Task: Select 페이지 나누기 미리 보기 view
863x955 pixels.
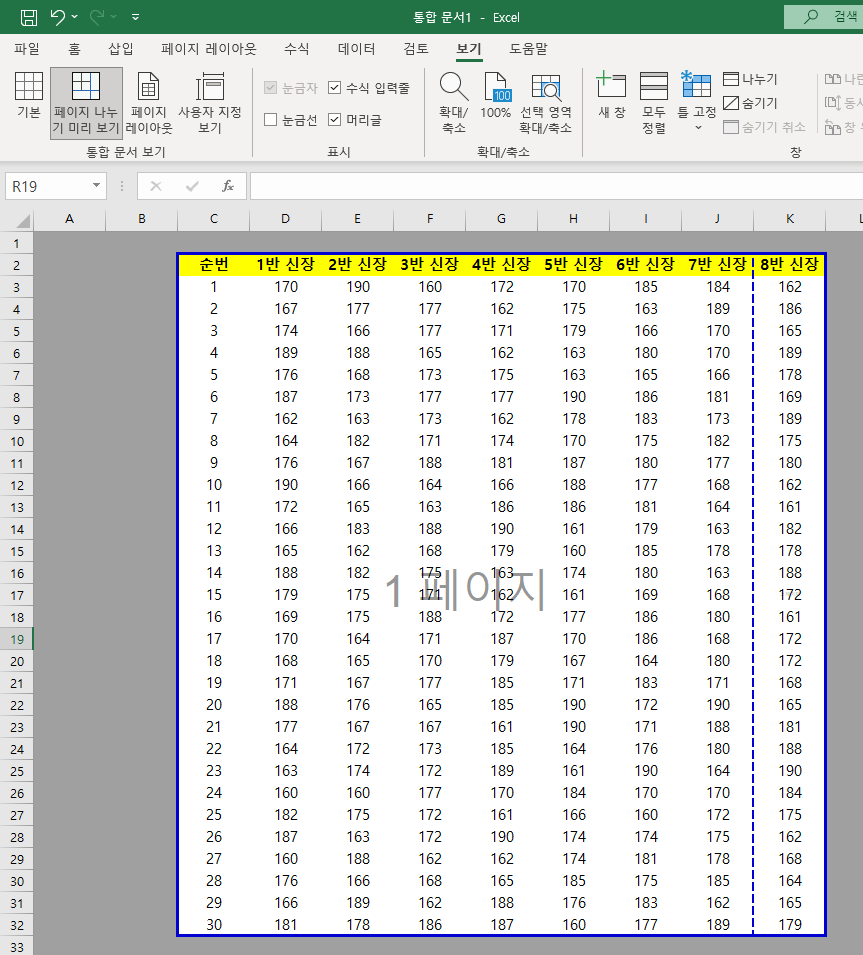Action: point(86,103)
